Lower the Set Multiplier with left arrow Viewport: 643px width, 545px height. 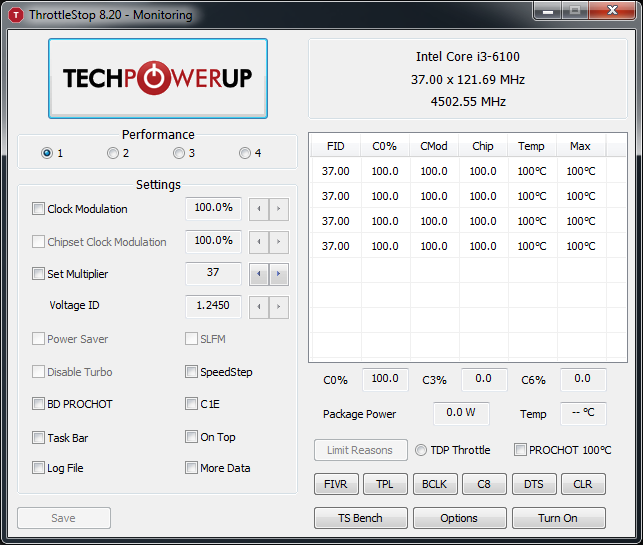point(259,274)
